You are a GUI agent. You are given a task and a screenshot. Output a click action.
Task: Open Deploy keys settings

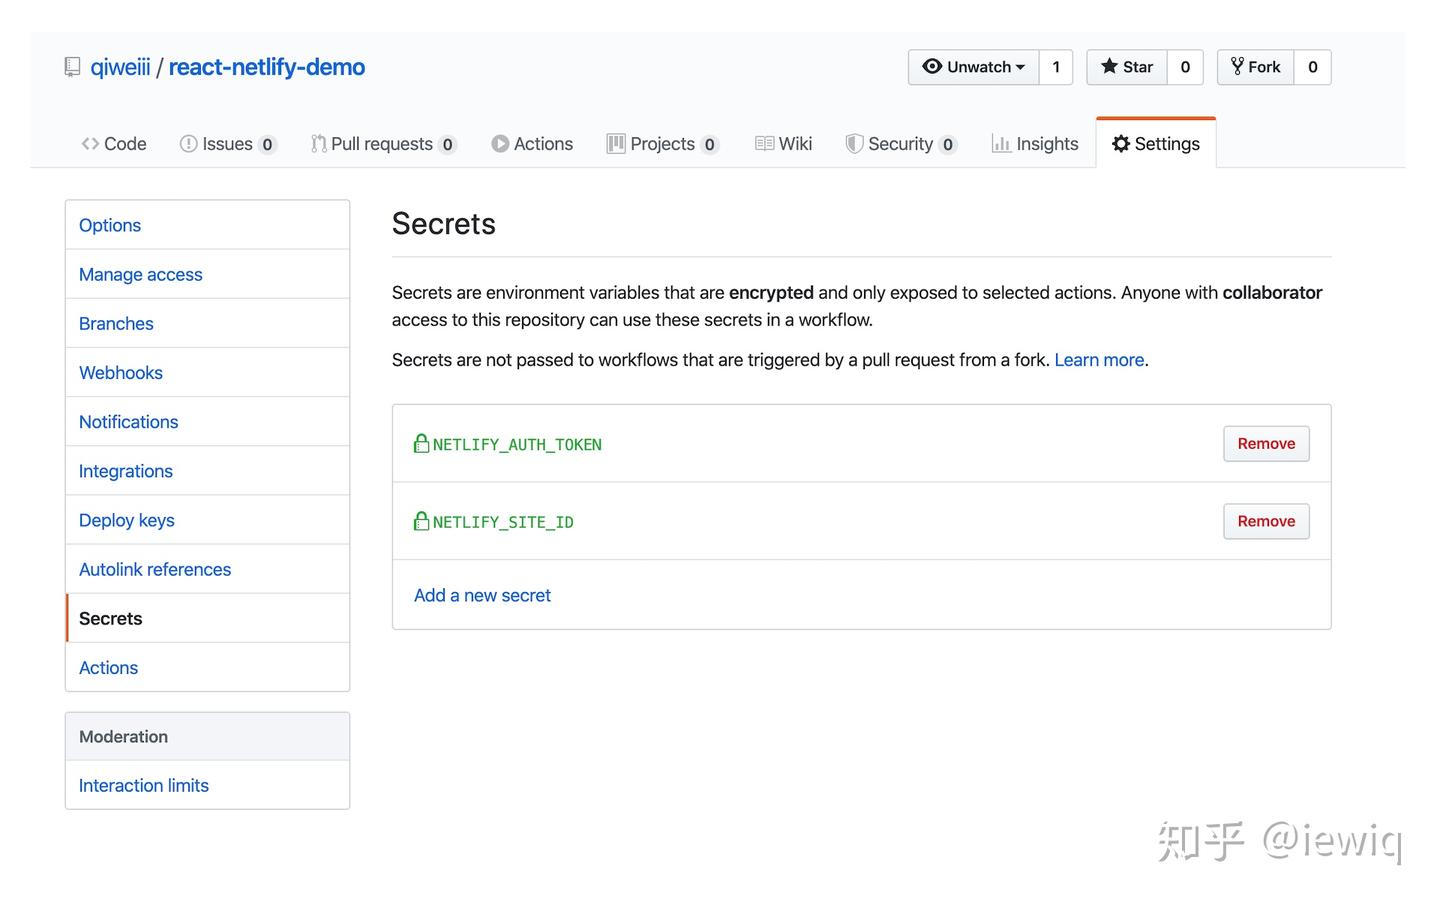click(x=208, y=520)
